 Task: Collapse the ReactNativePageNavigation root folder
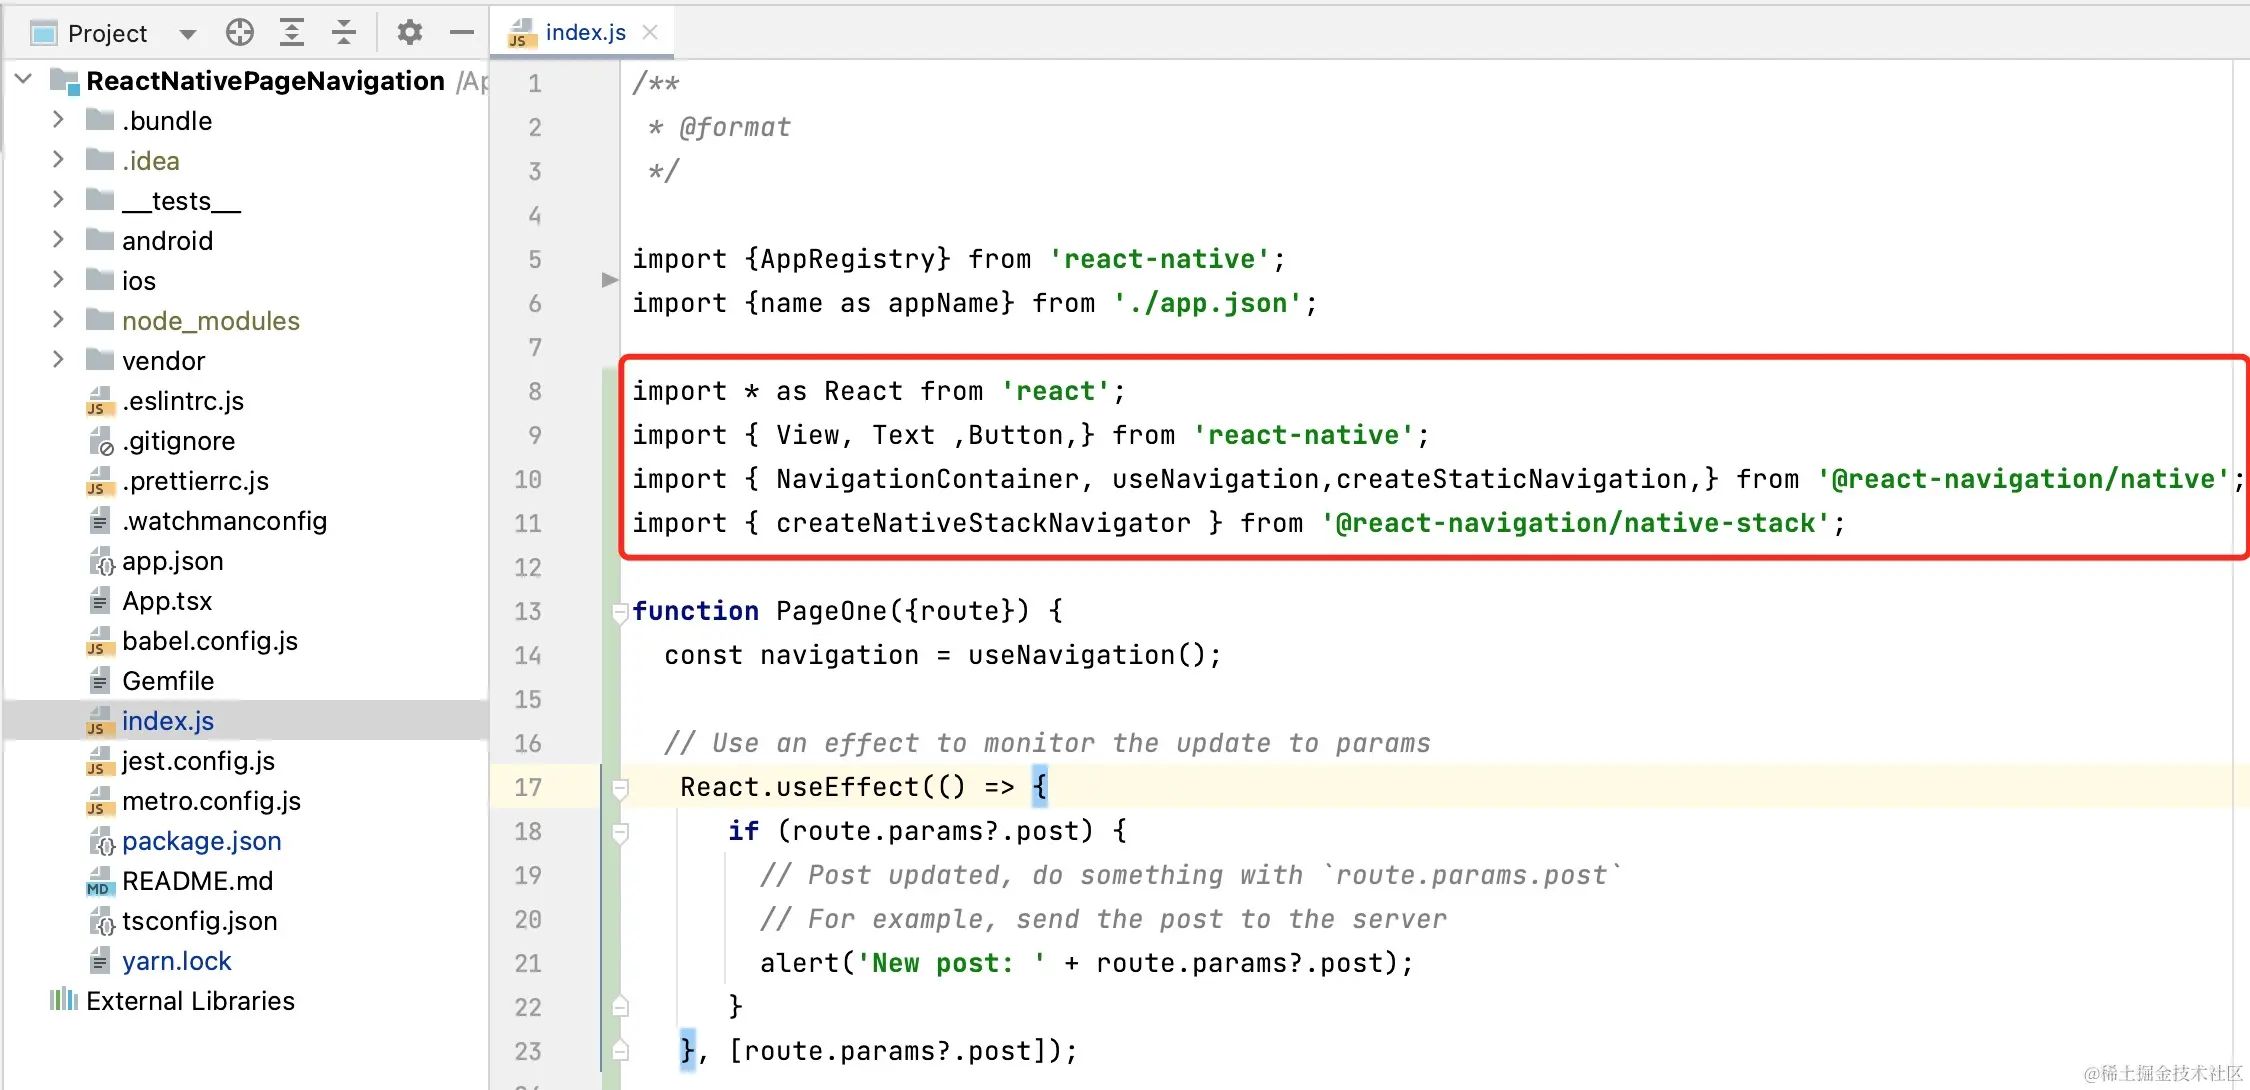[24, 79]
